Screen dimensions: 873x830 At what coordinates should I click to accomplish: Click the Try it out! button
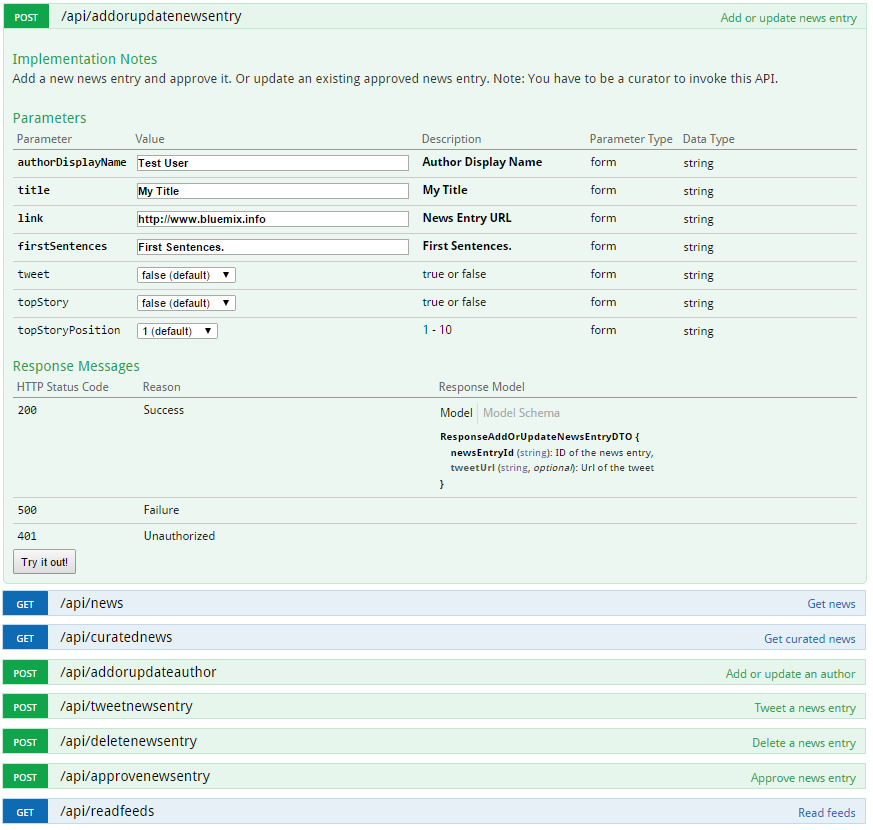[45, 562]
